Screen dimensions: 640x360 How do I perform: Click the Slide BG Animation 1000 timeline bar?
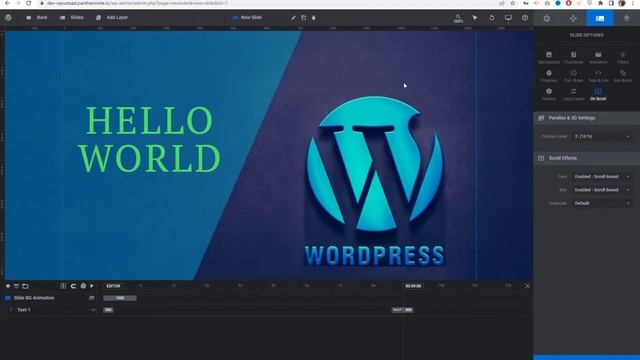(x=120, y=298)
